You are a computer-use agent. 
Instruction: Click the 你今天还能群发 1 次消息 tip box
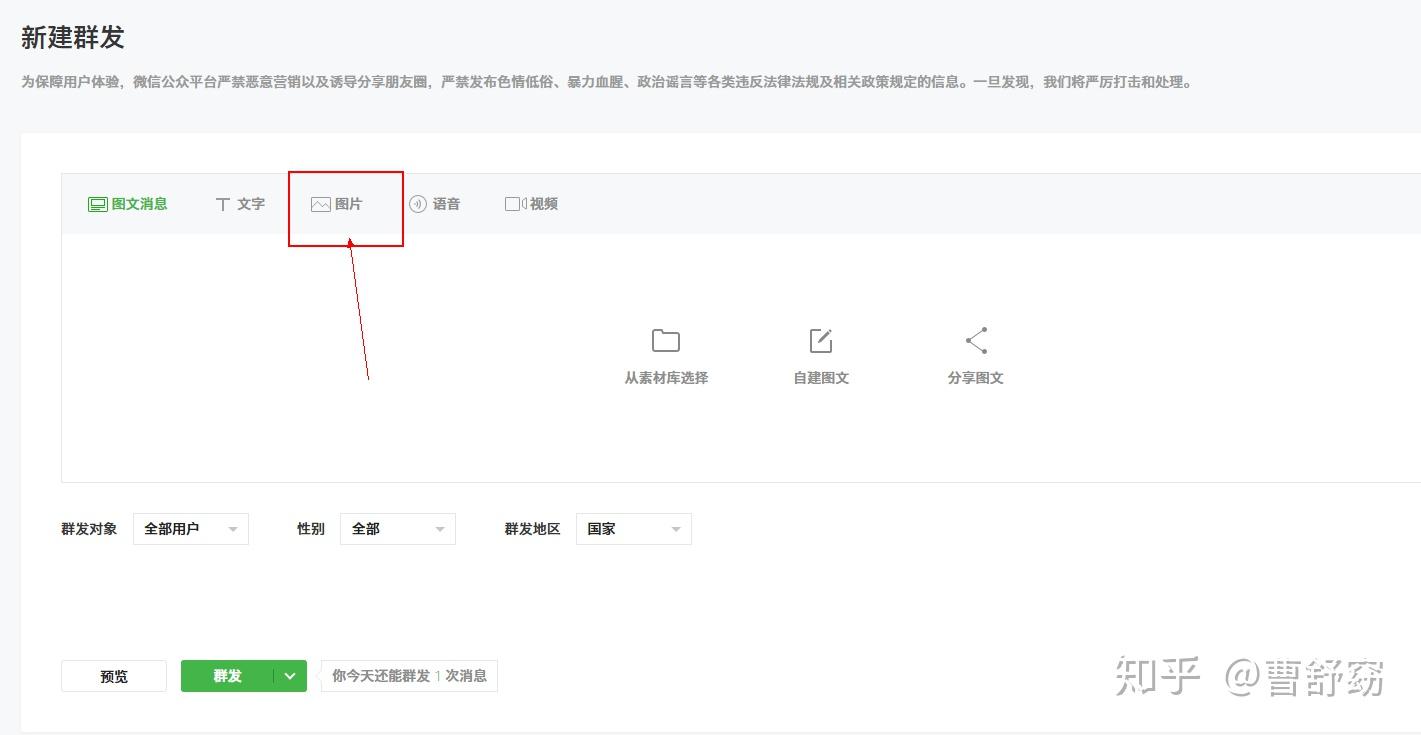click(410, 676)
